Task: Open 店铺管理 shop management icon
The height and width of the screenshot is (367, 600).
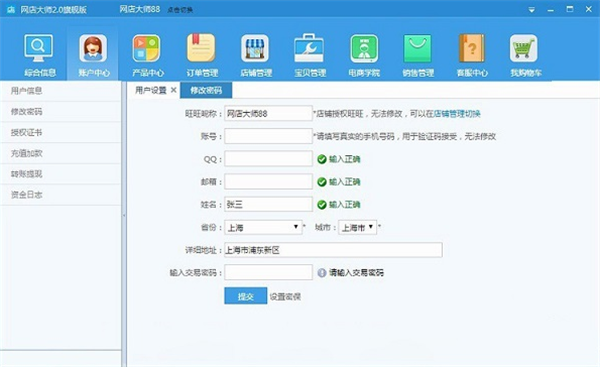Action: tap(255, 48)
